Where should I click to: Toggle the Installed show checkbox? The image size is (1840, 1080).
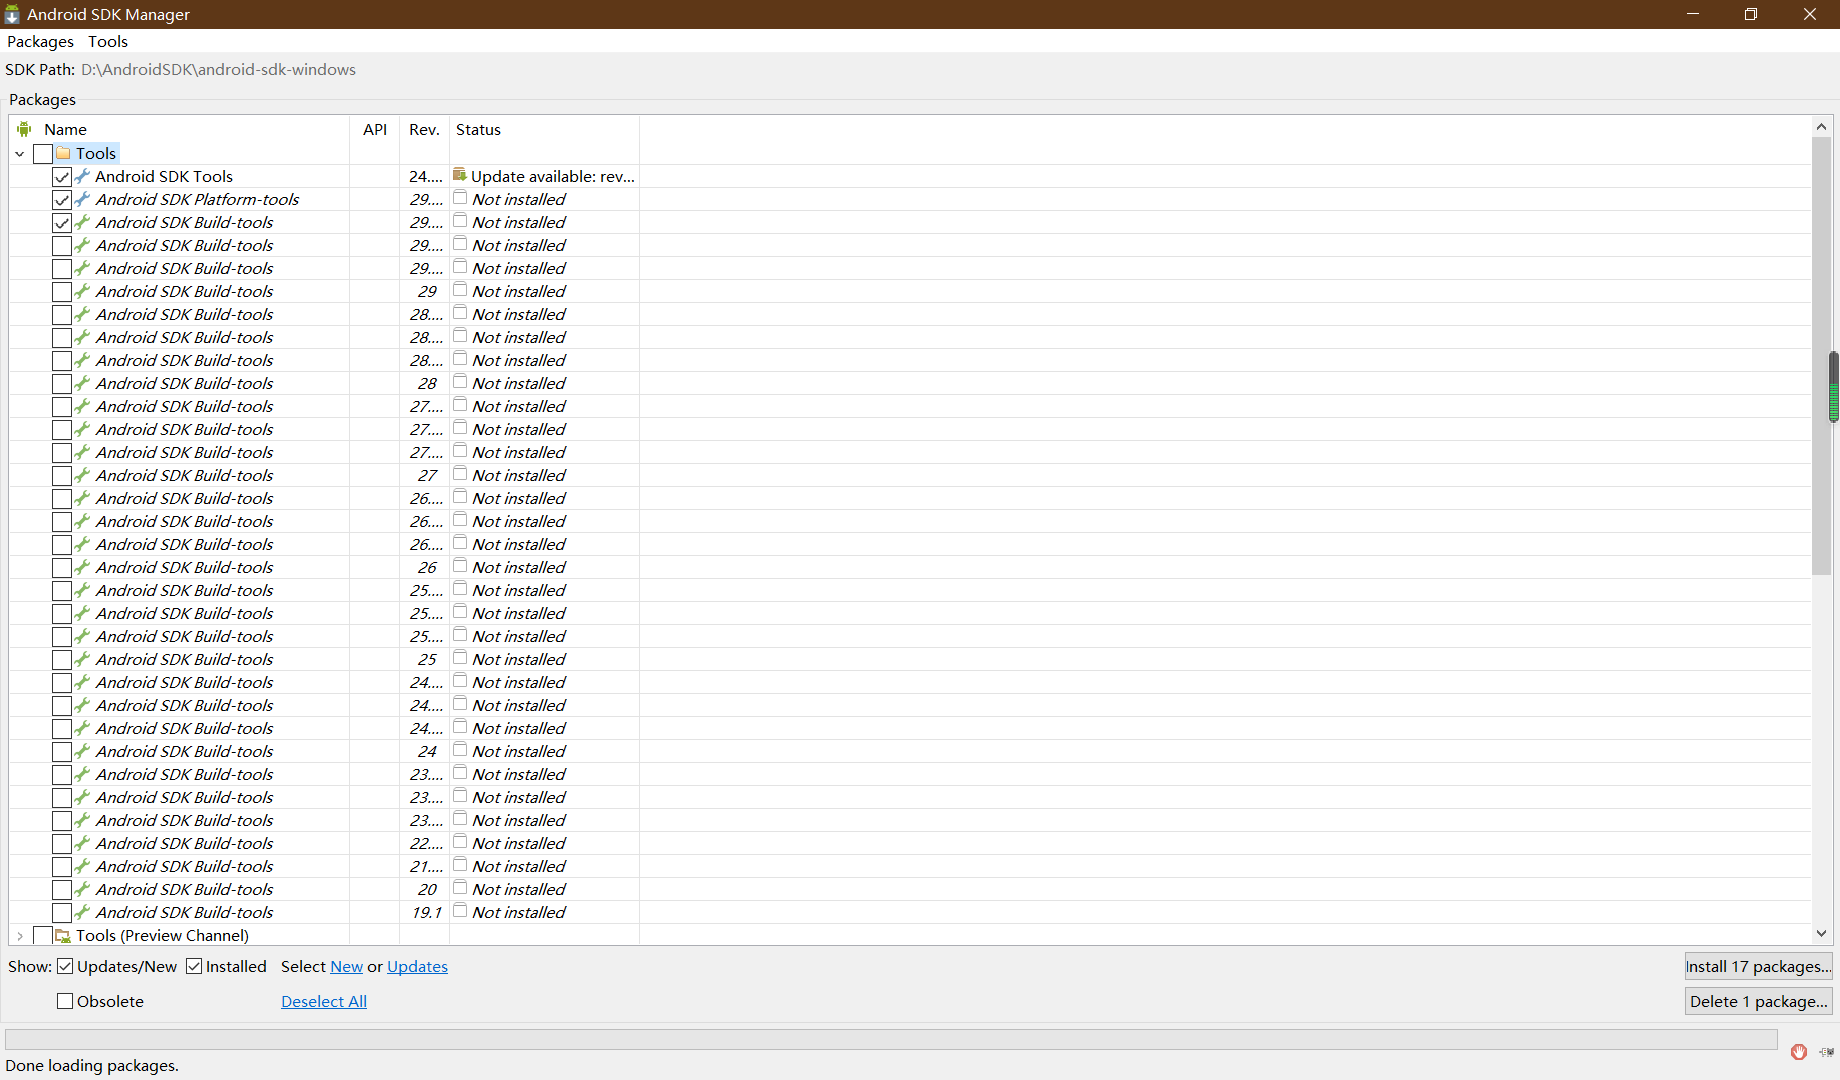pyautogui.click(x=194, y=966)
